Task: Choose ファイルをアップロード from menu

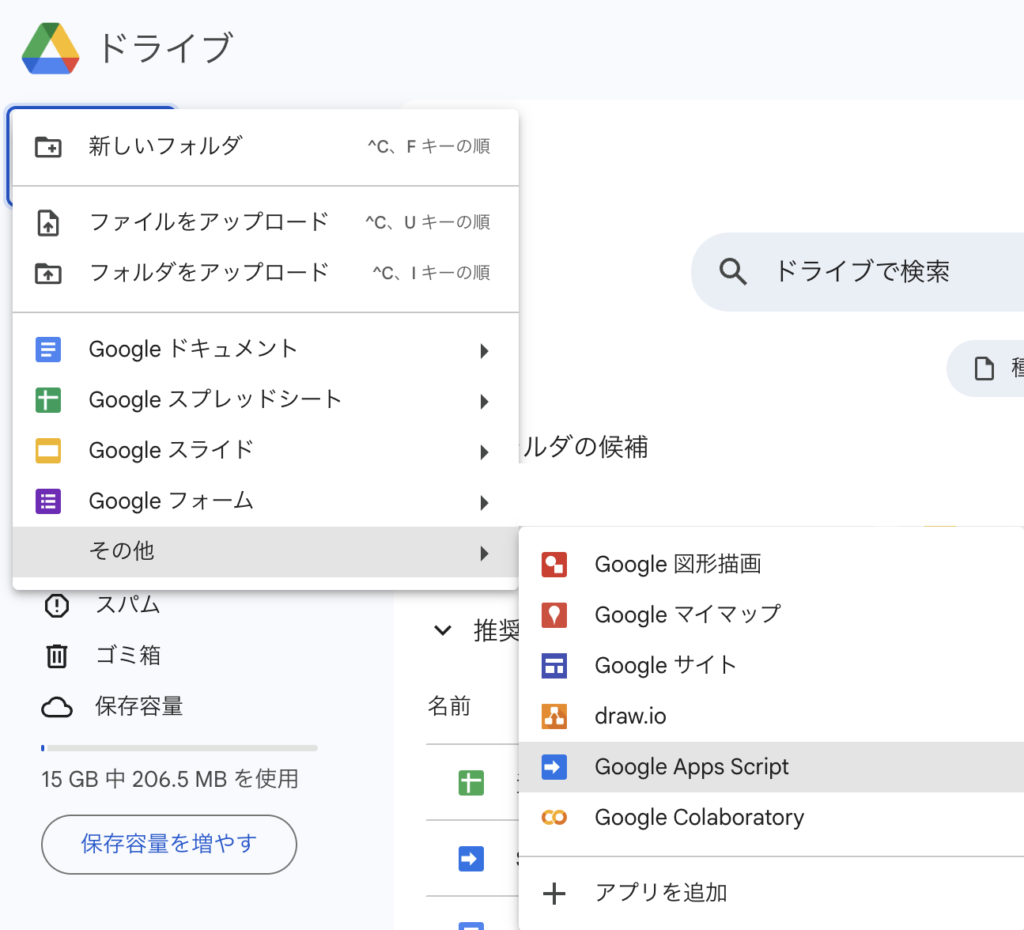Action: pos(265,222)
